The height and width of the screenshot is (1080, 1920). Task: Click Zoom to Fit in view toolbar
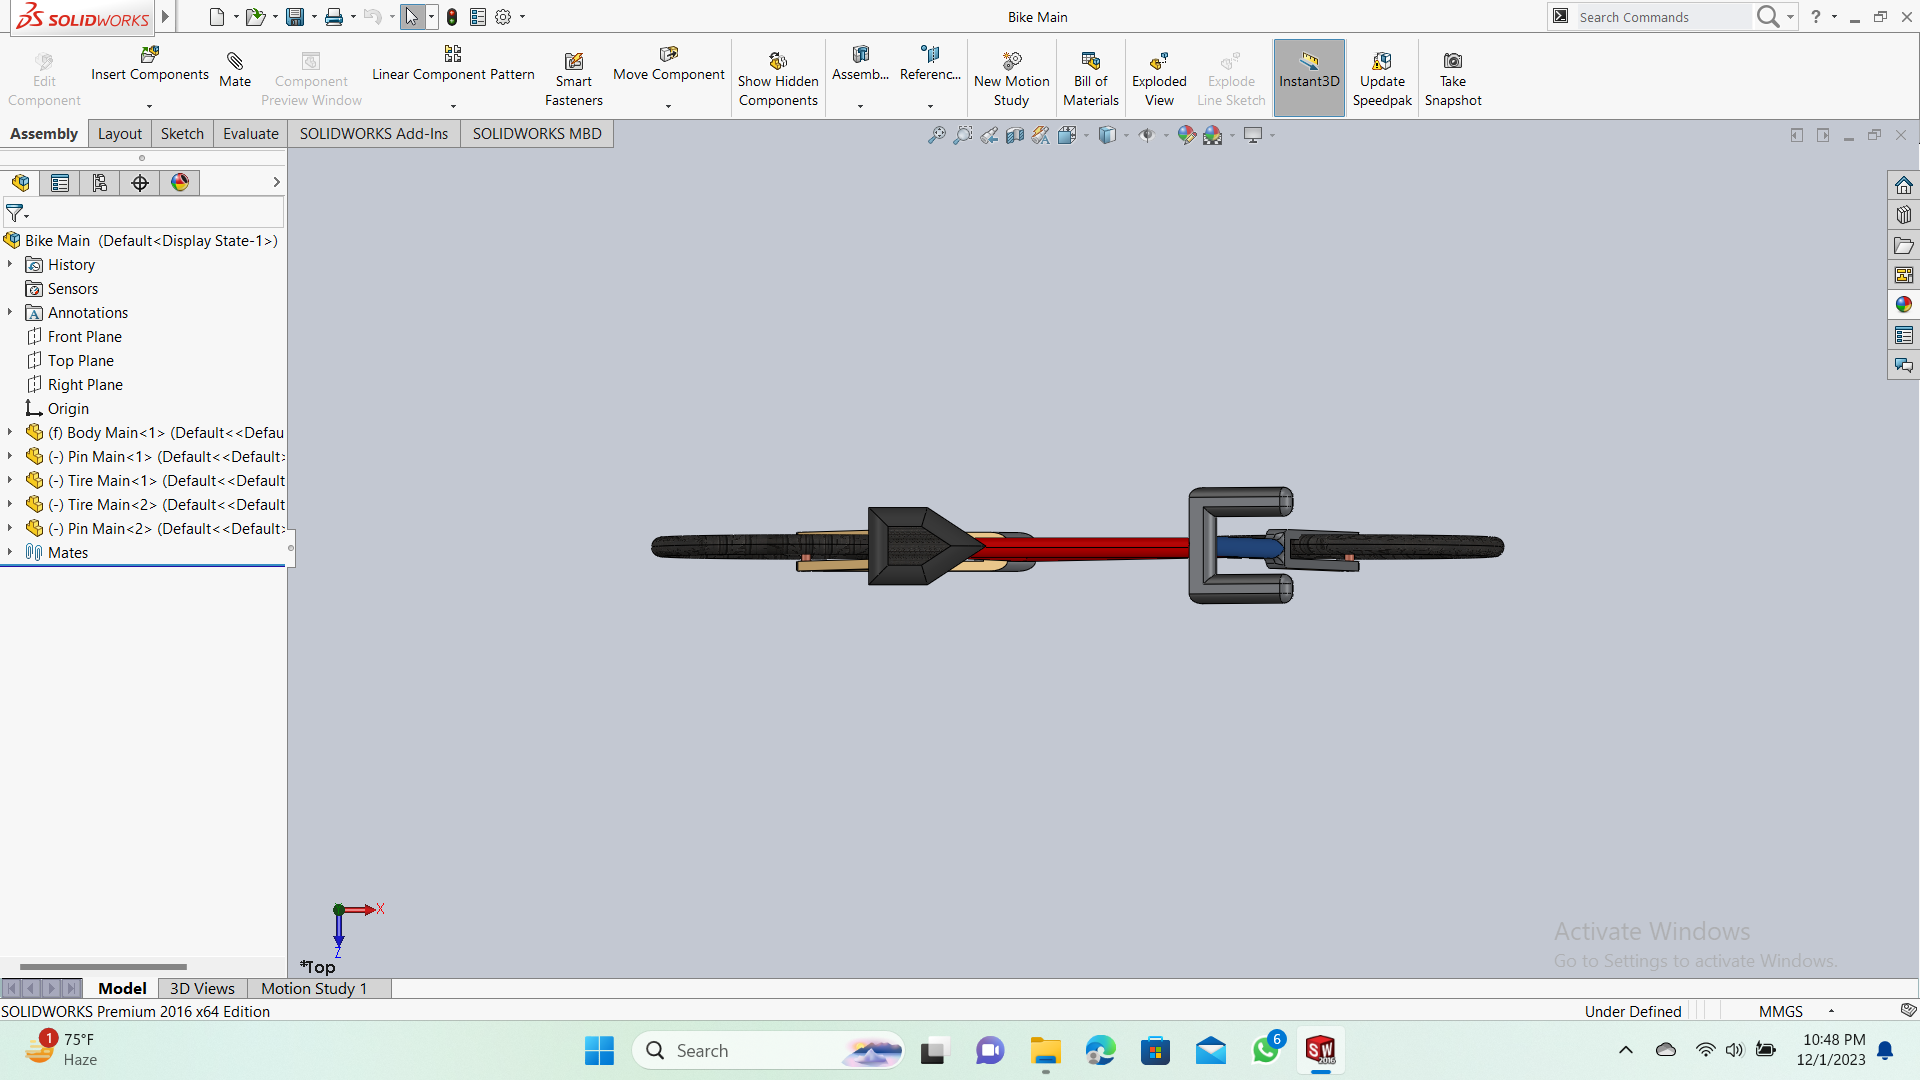coord(936,135)
